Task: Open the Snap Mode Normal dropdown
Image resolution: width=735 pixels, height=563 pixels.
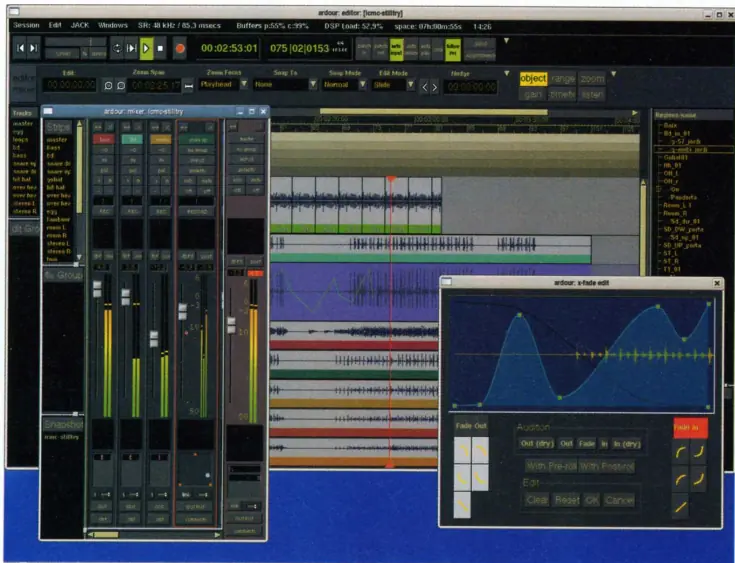Action: [x=345, y=85]
